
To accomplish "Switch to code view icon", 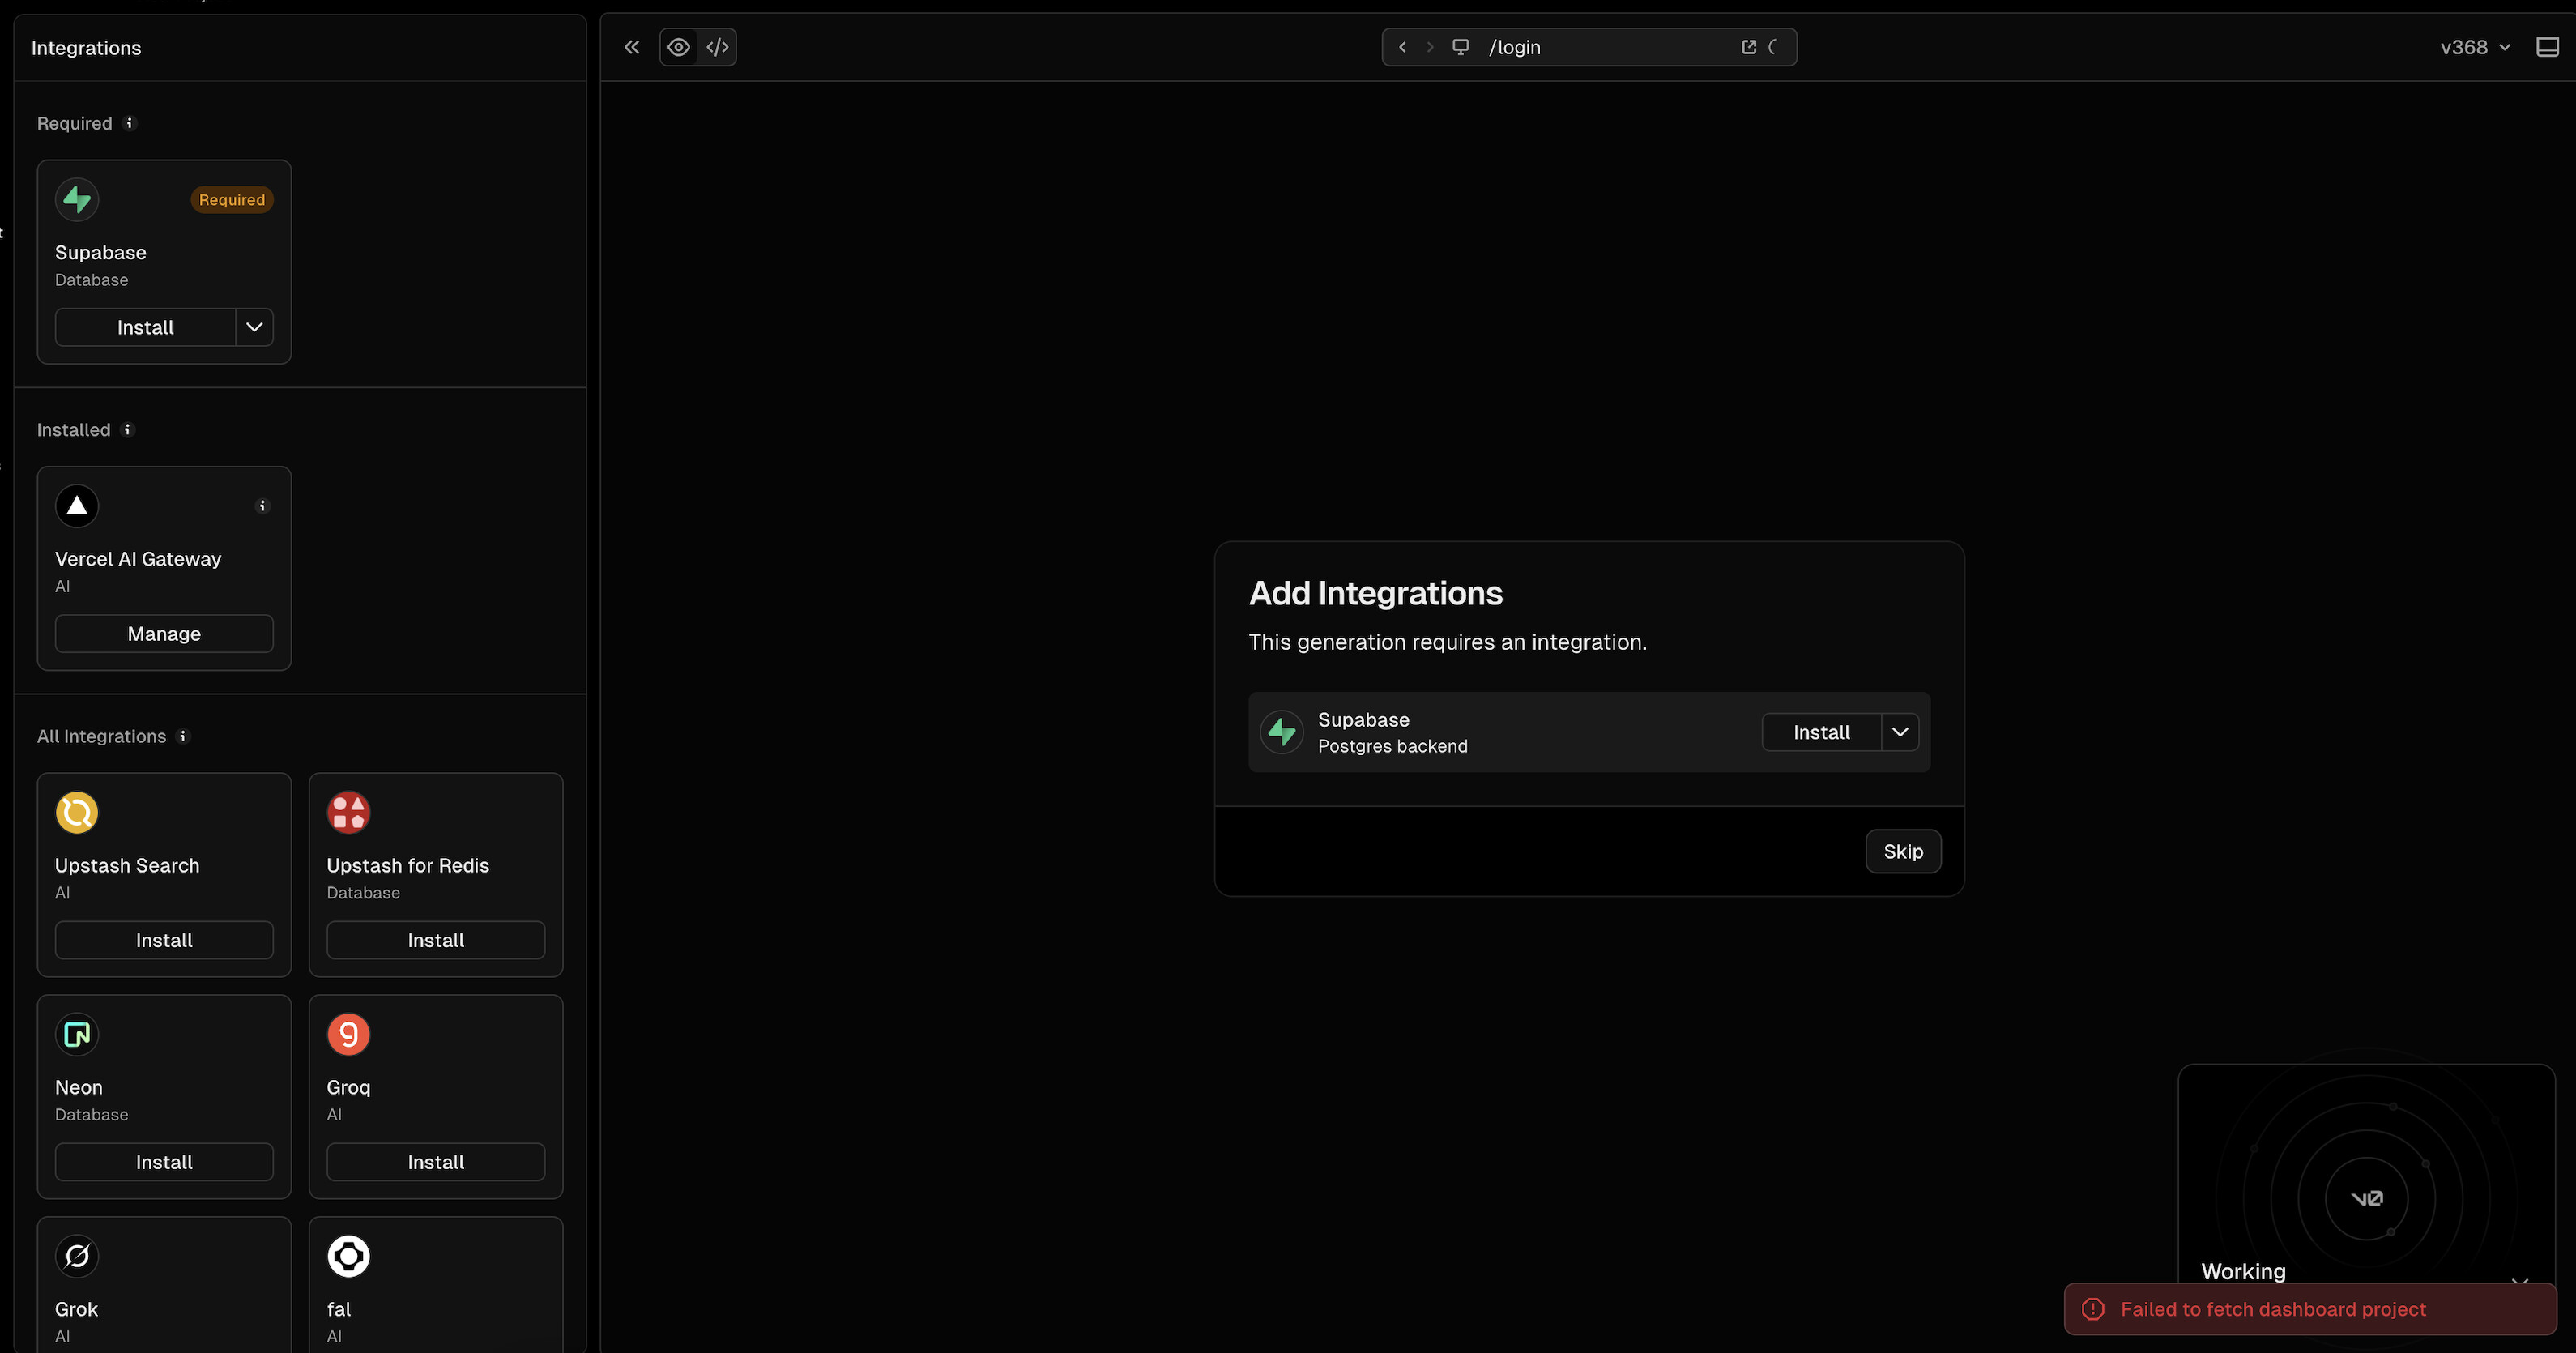I will [x=718, y=47].
